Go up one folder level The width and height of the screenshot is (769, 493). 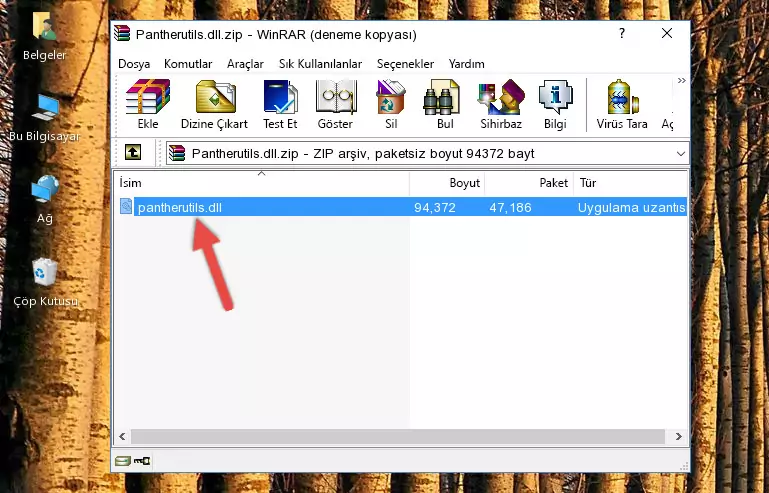(133, 153)
